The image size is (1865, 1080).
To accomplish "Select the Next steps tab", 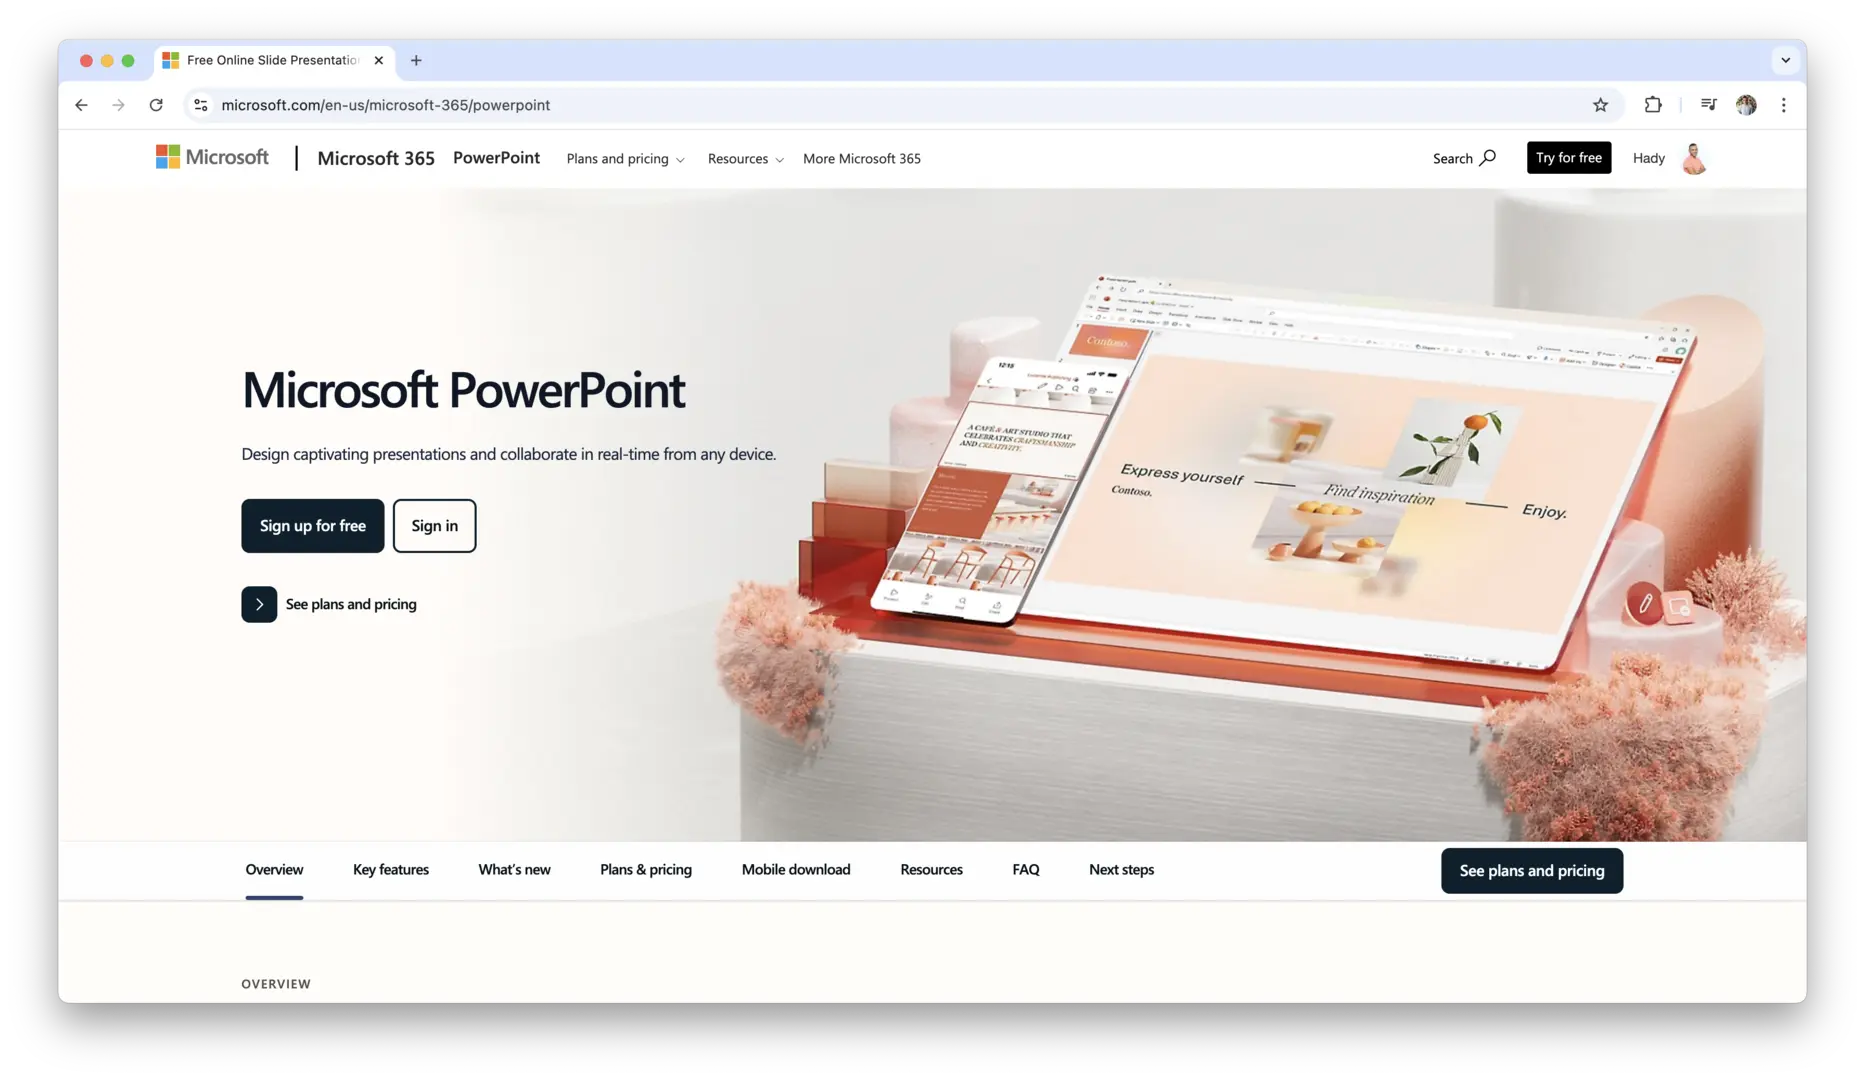I will tap(1121, 869).
